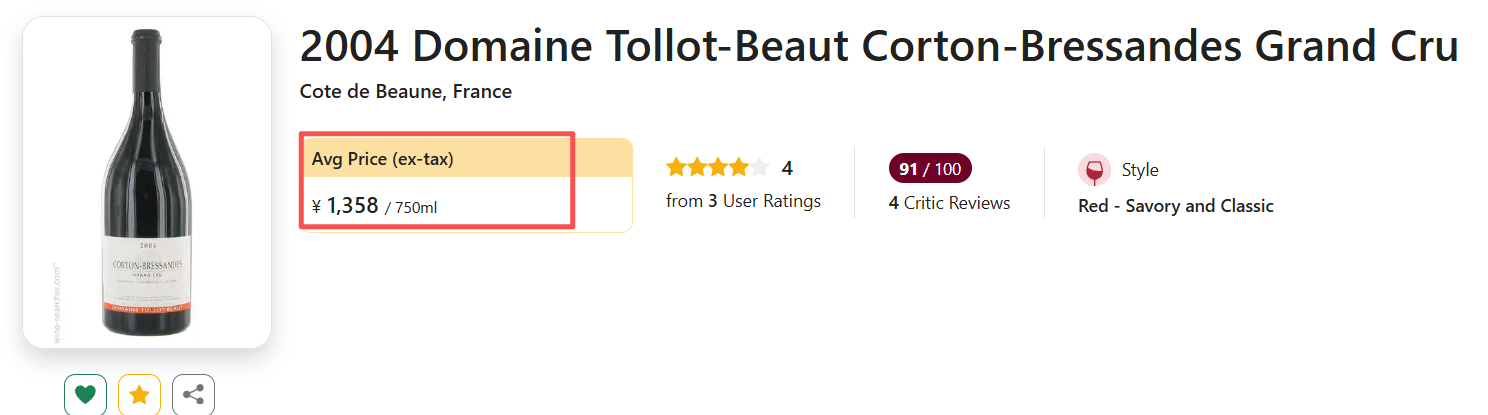1488x415 pixels.
Task: Click the 'Style' label text
Action: pyautogui.click(x=1139, y=170)
